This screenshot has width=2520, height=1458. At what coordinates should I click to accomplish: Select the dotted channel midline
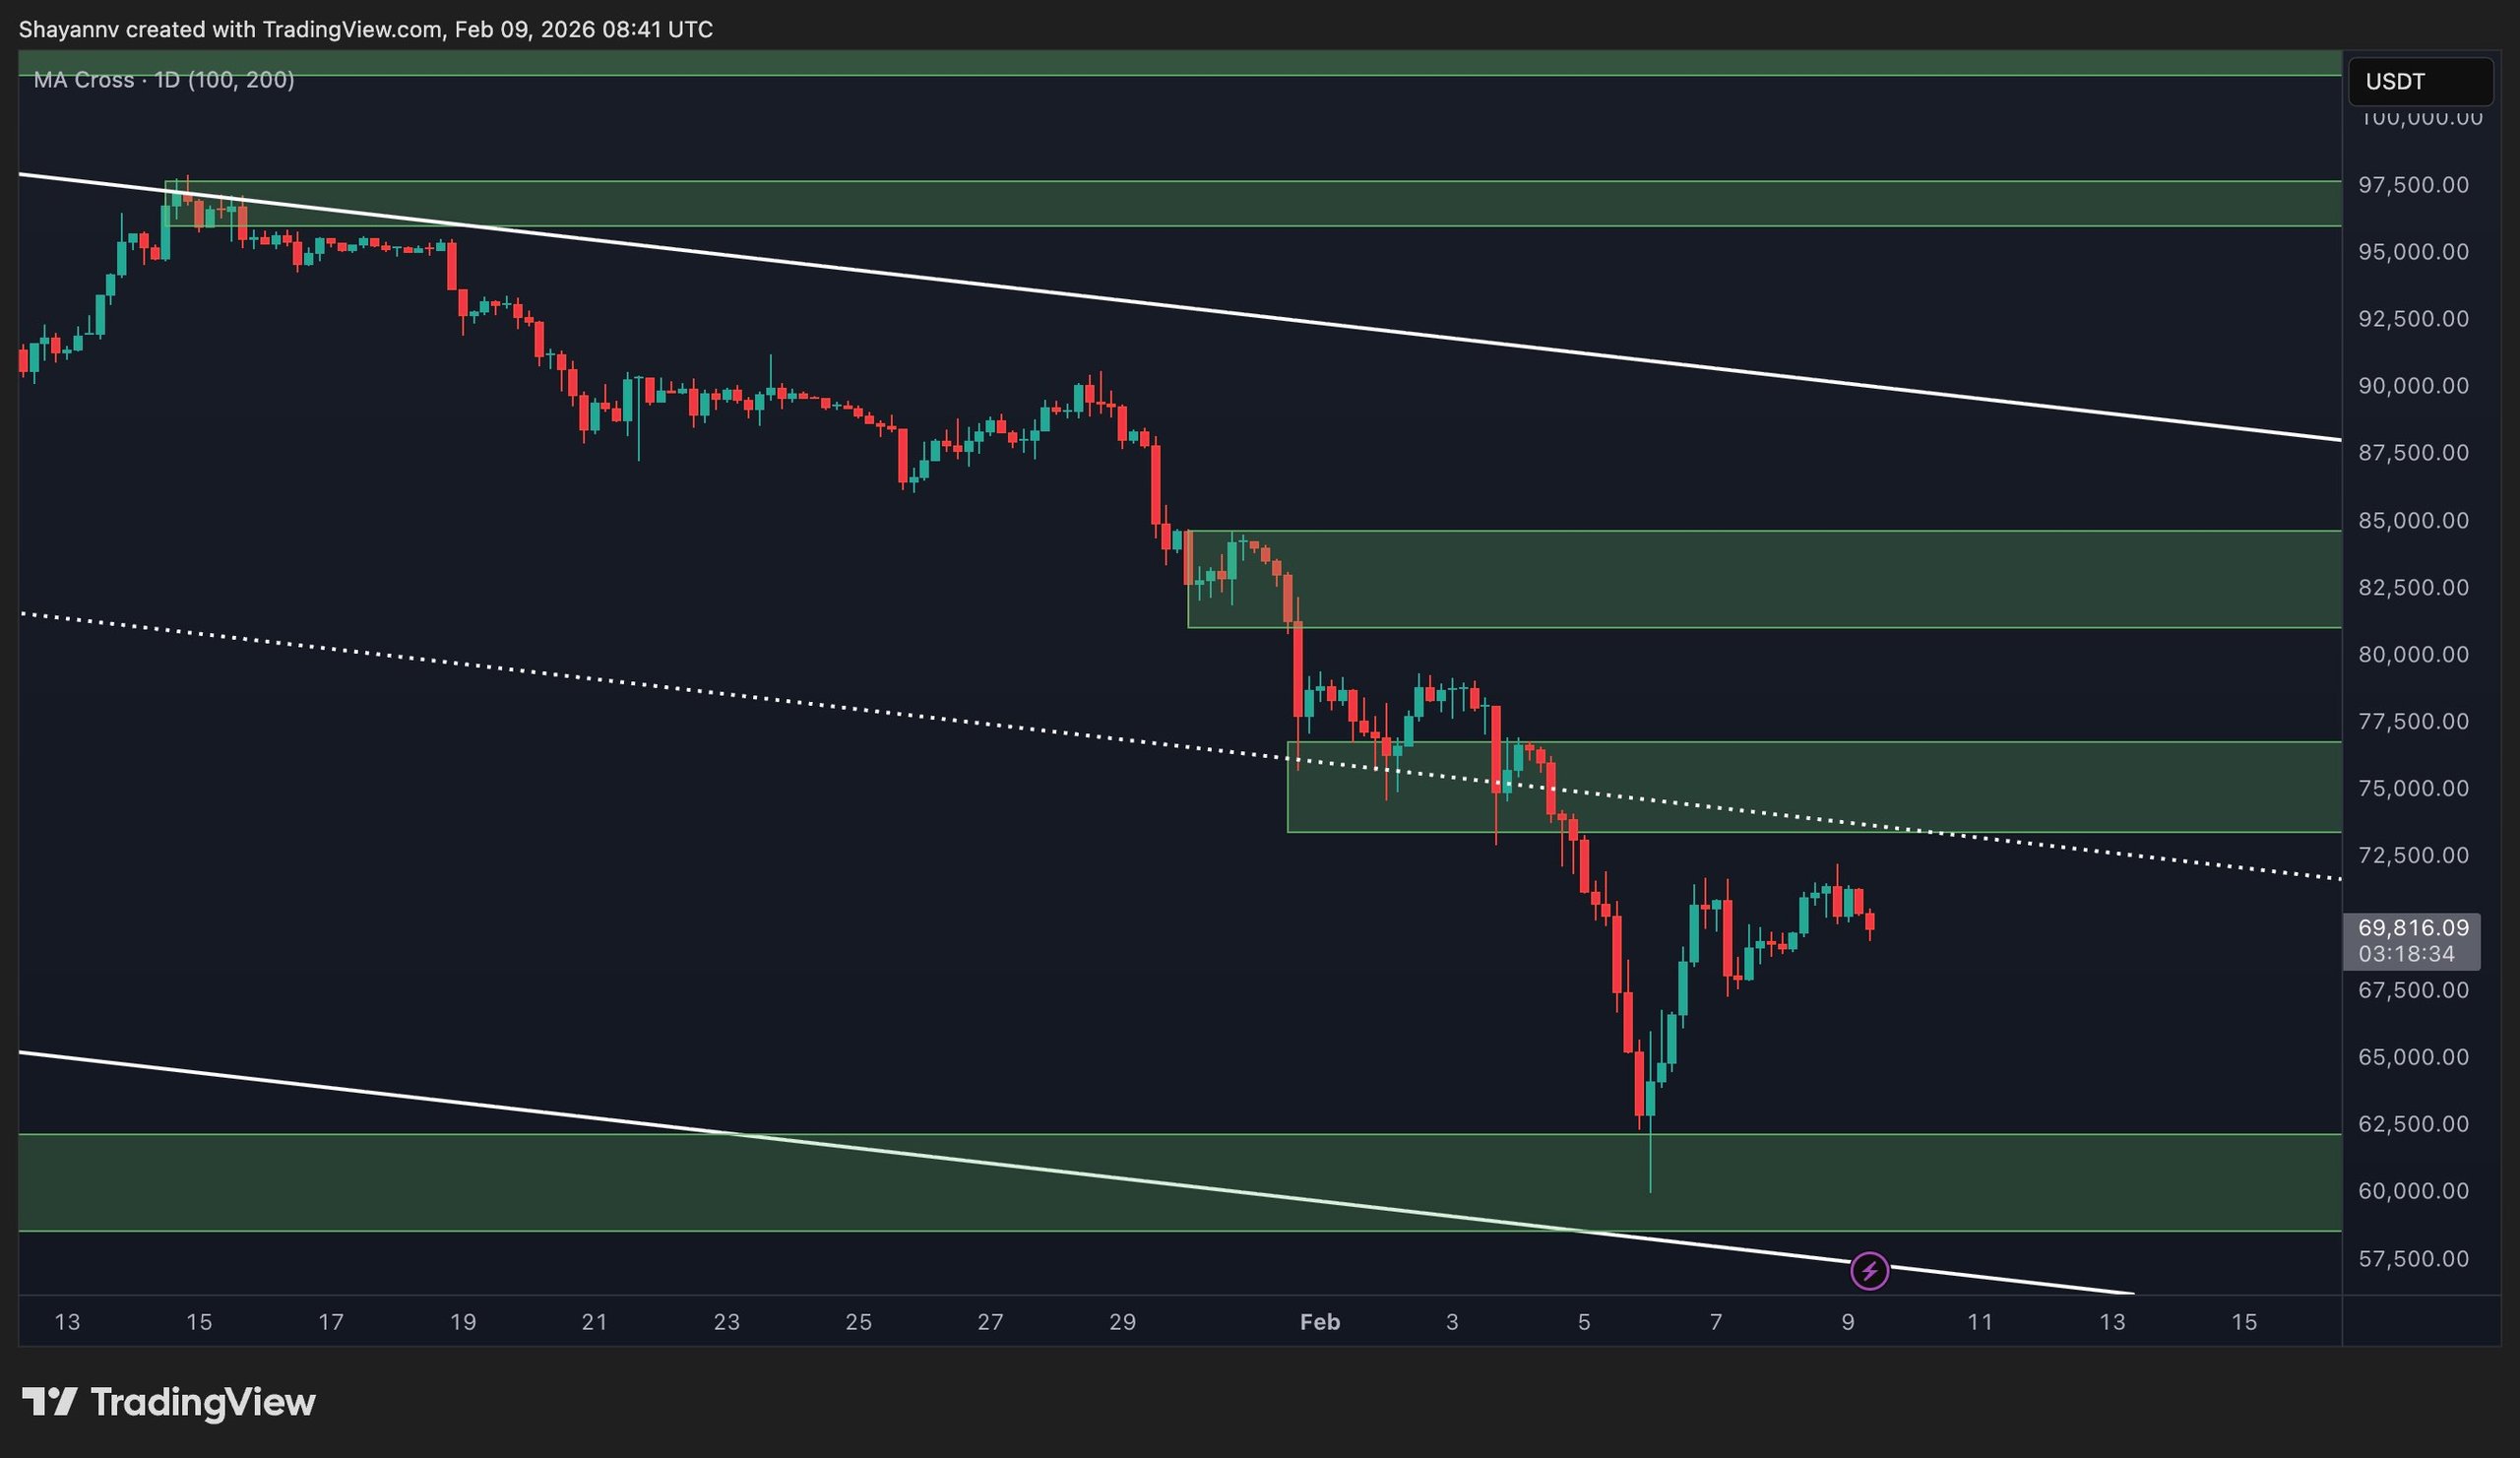click(700, 691)
